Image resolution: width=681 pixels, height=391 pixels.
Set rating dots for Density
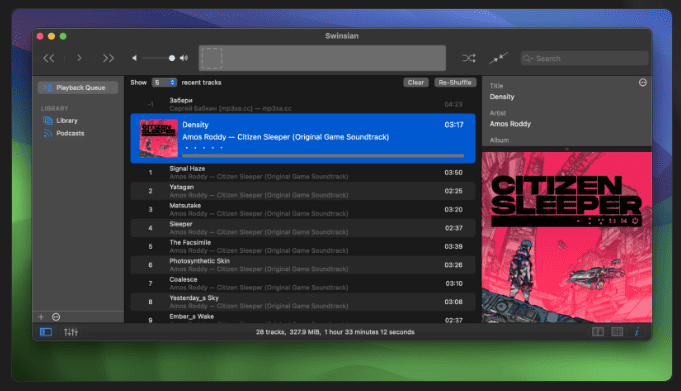point(204,148)
